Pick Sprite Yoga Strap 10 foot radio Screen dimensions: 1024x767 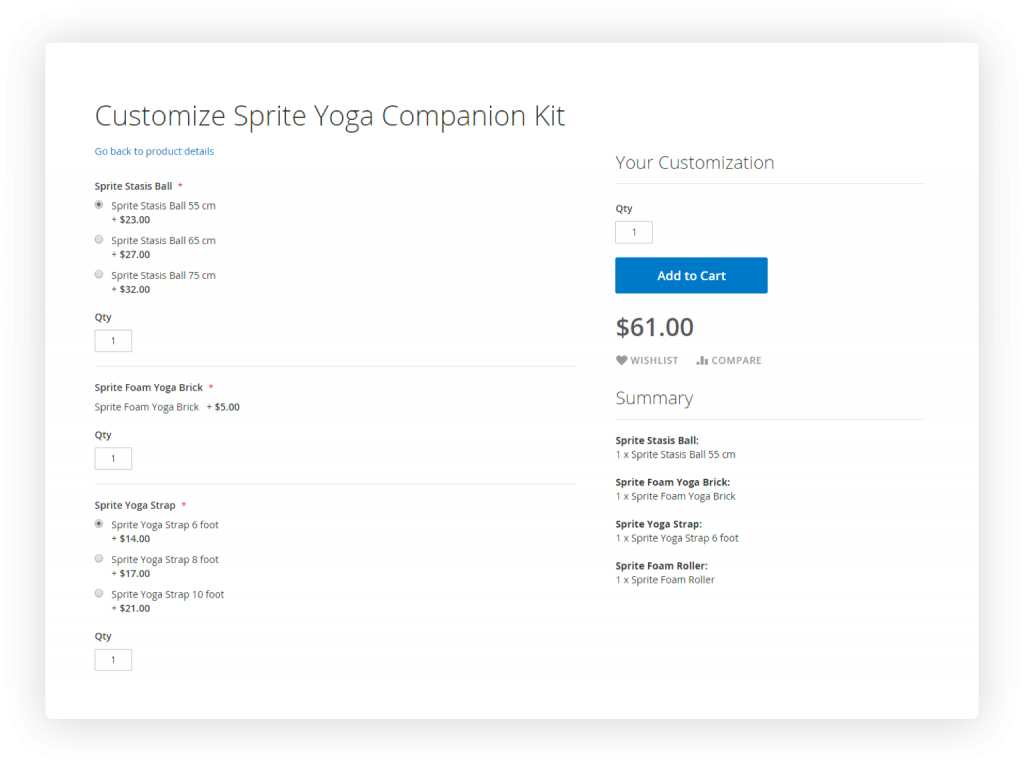(x=99, y=593)
